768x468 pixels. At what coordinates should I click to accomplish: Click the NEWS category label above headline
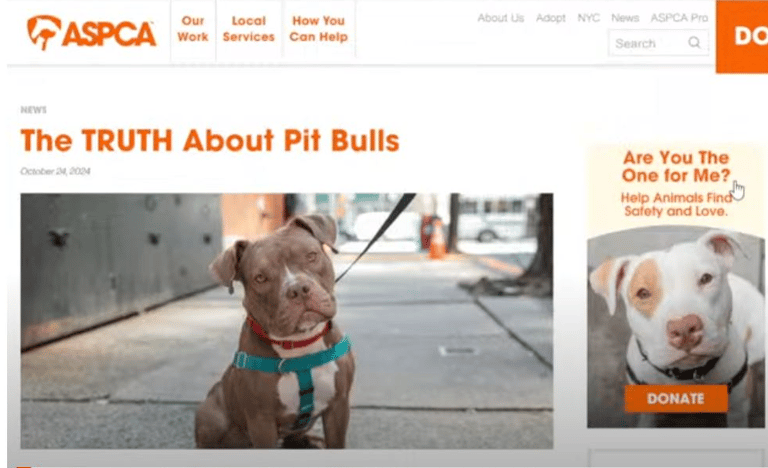(x=33, y=110)
